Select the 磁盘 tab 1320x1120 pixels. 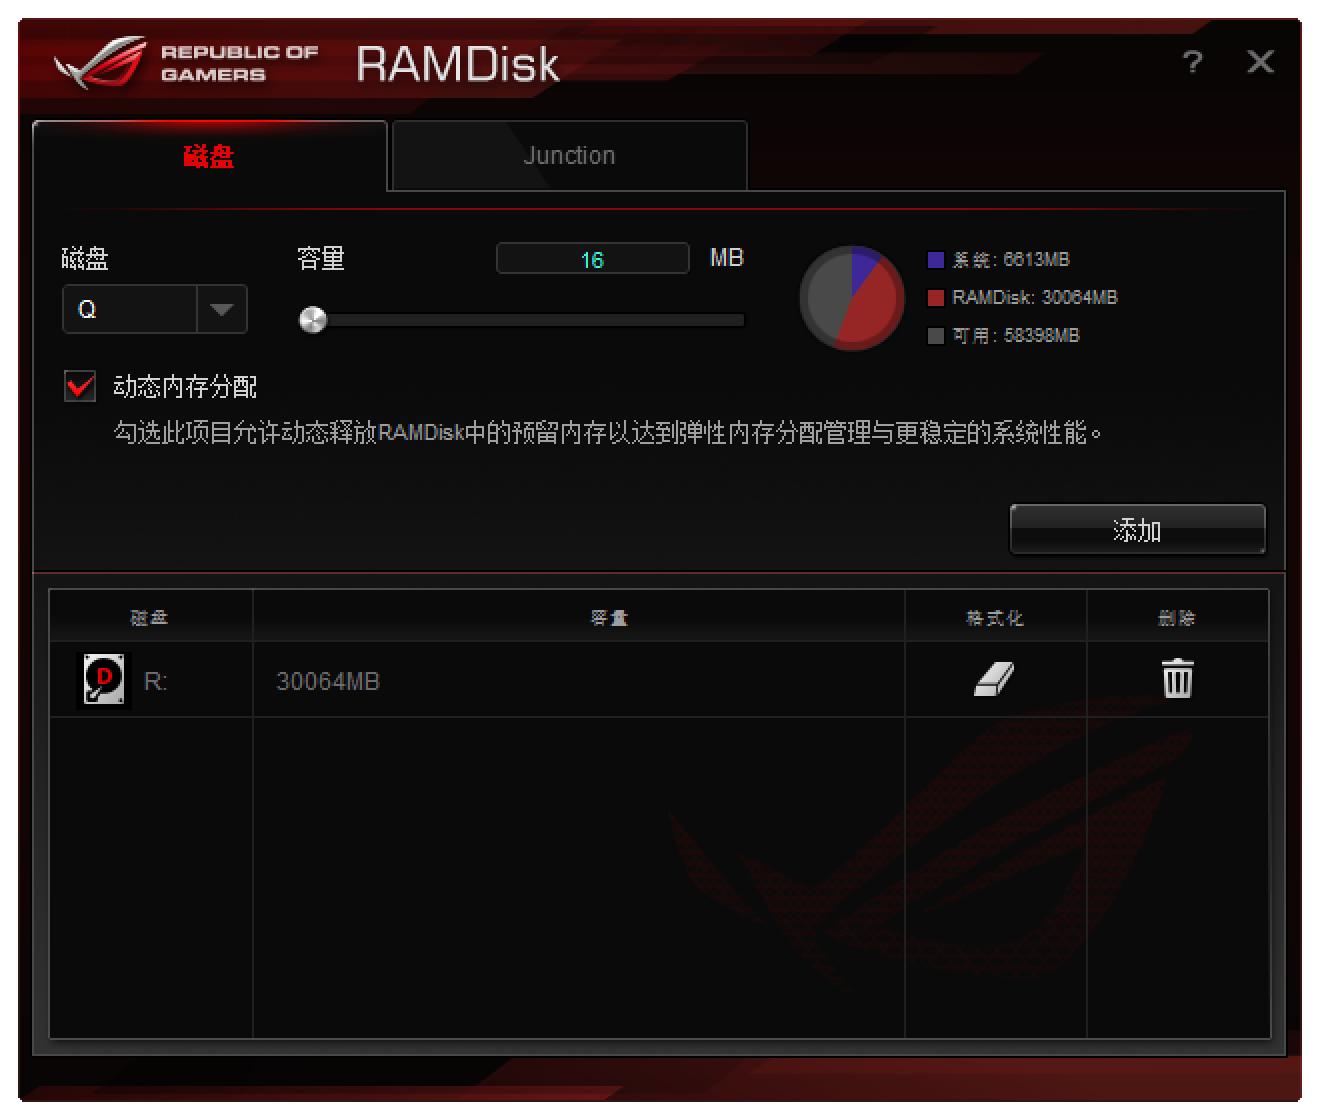[x=209, y=155]
